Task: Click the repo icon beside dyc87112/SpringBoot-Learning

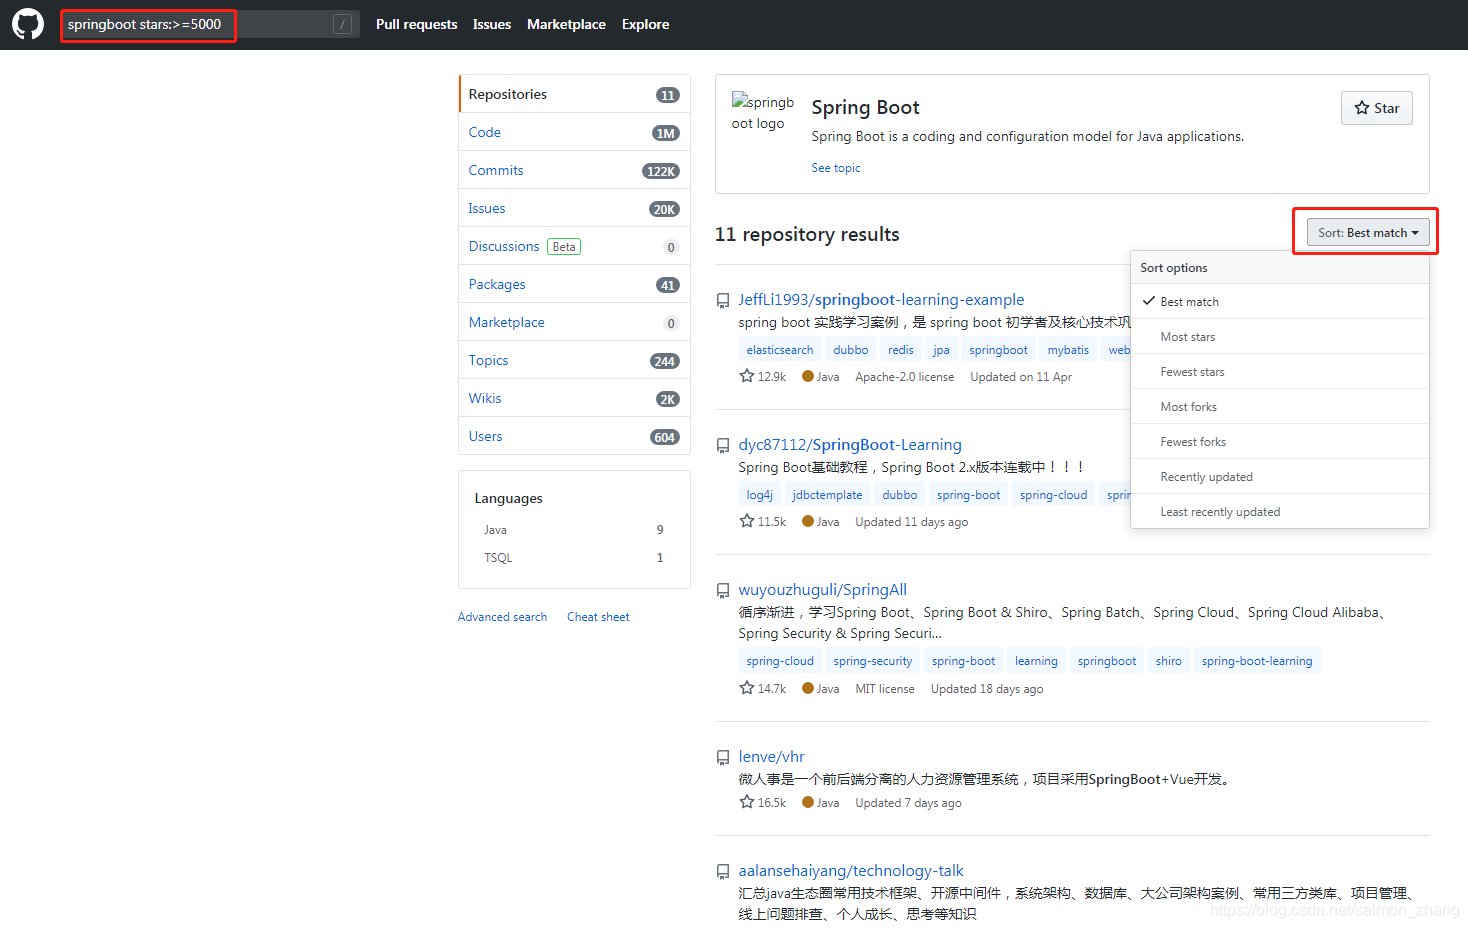Action: (723, 445)
